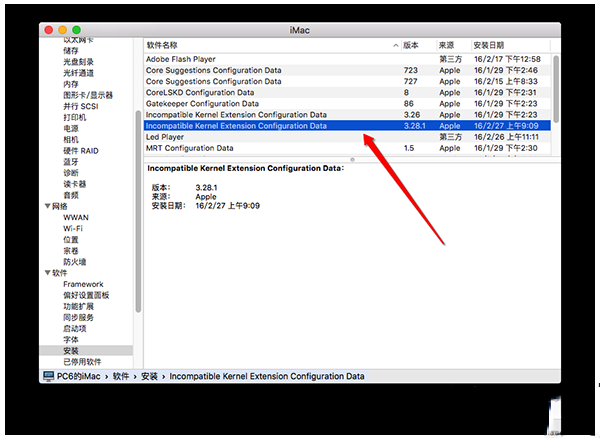Open 音频 in the sidebar
Image resolution: width=600 pixels, height=439 pixels.
pyautogui.click(x=71, y=195)
